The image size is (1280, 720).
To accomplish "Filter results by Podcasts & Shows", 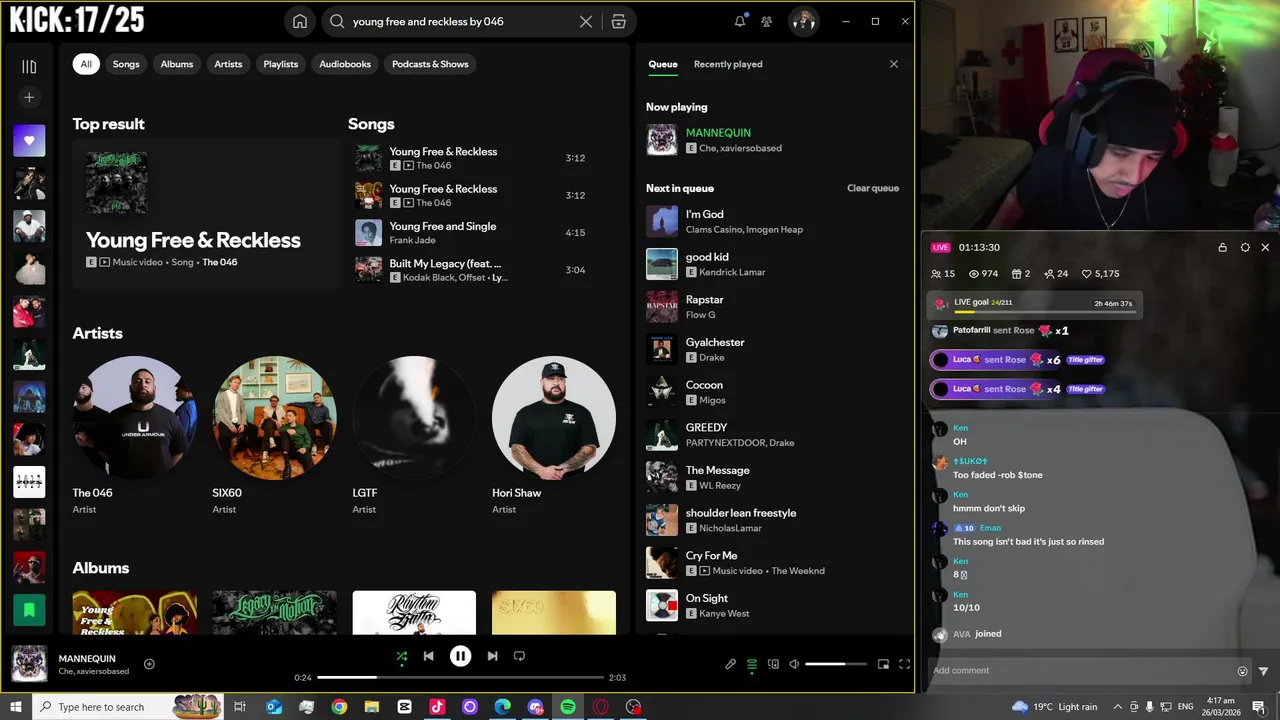I will pos(430,64).
